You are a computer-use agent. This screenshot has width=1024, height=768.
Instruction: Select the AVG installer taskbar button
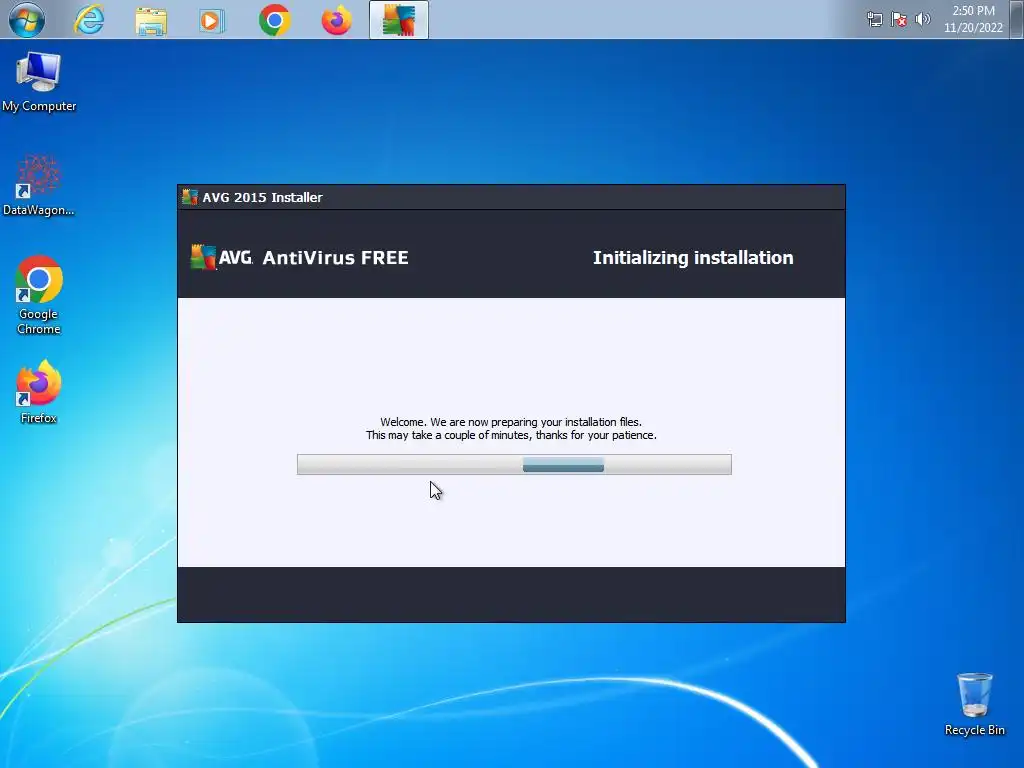tap(399, 20)
